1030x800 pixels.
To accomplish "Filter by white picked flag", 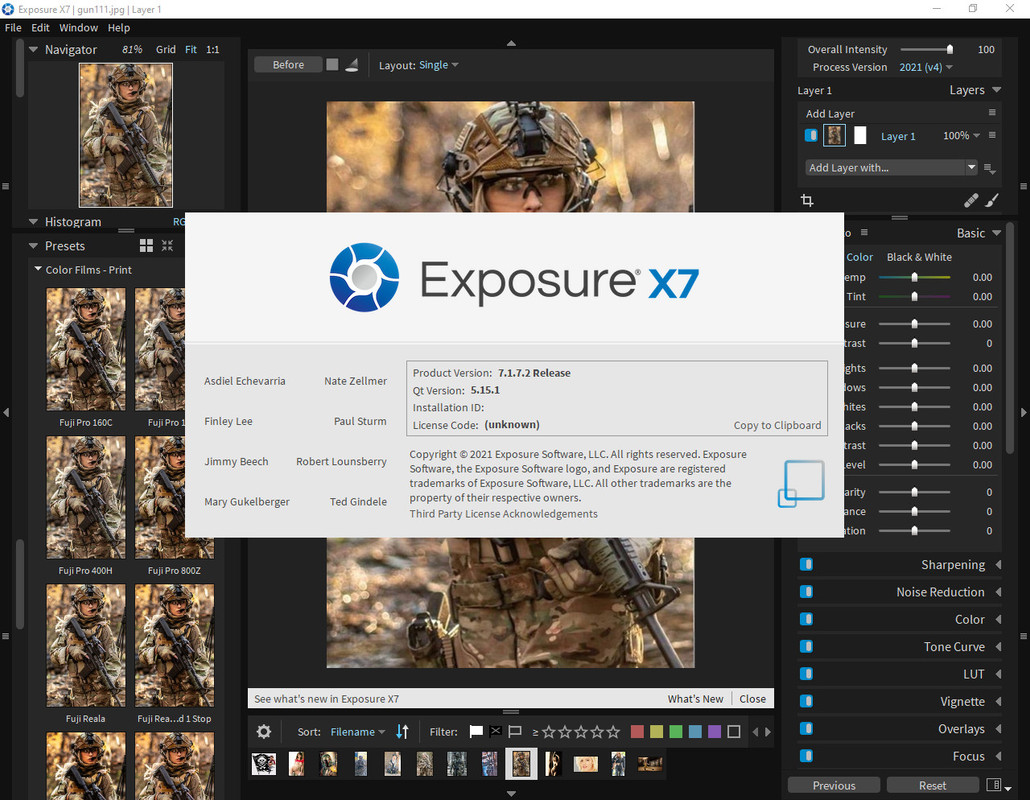I will (476, 732).
